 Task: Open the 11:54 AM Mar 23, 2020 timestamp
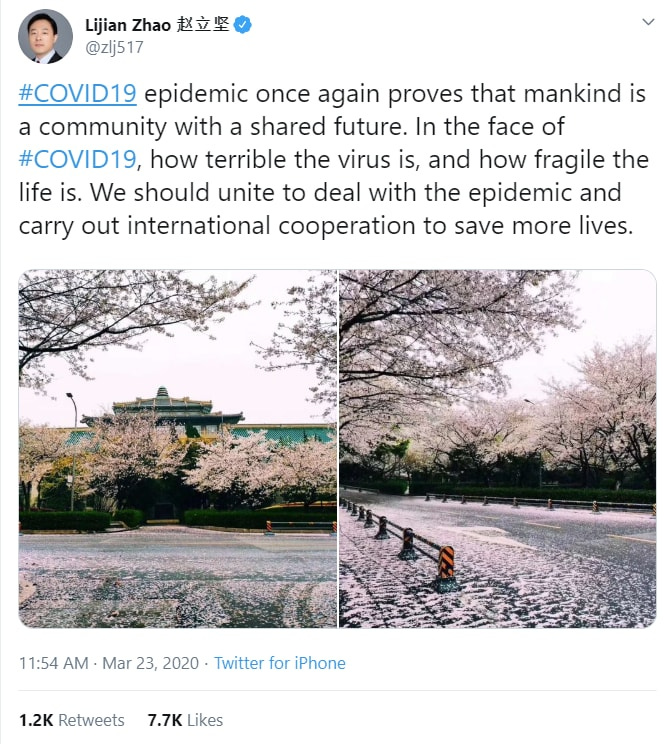[109, 663]
